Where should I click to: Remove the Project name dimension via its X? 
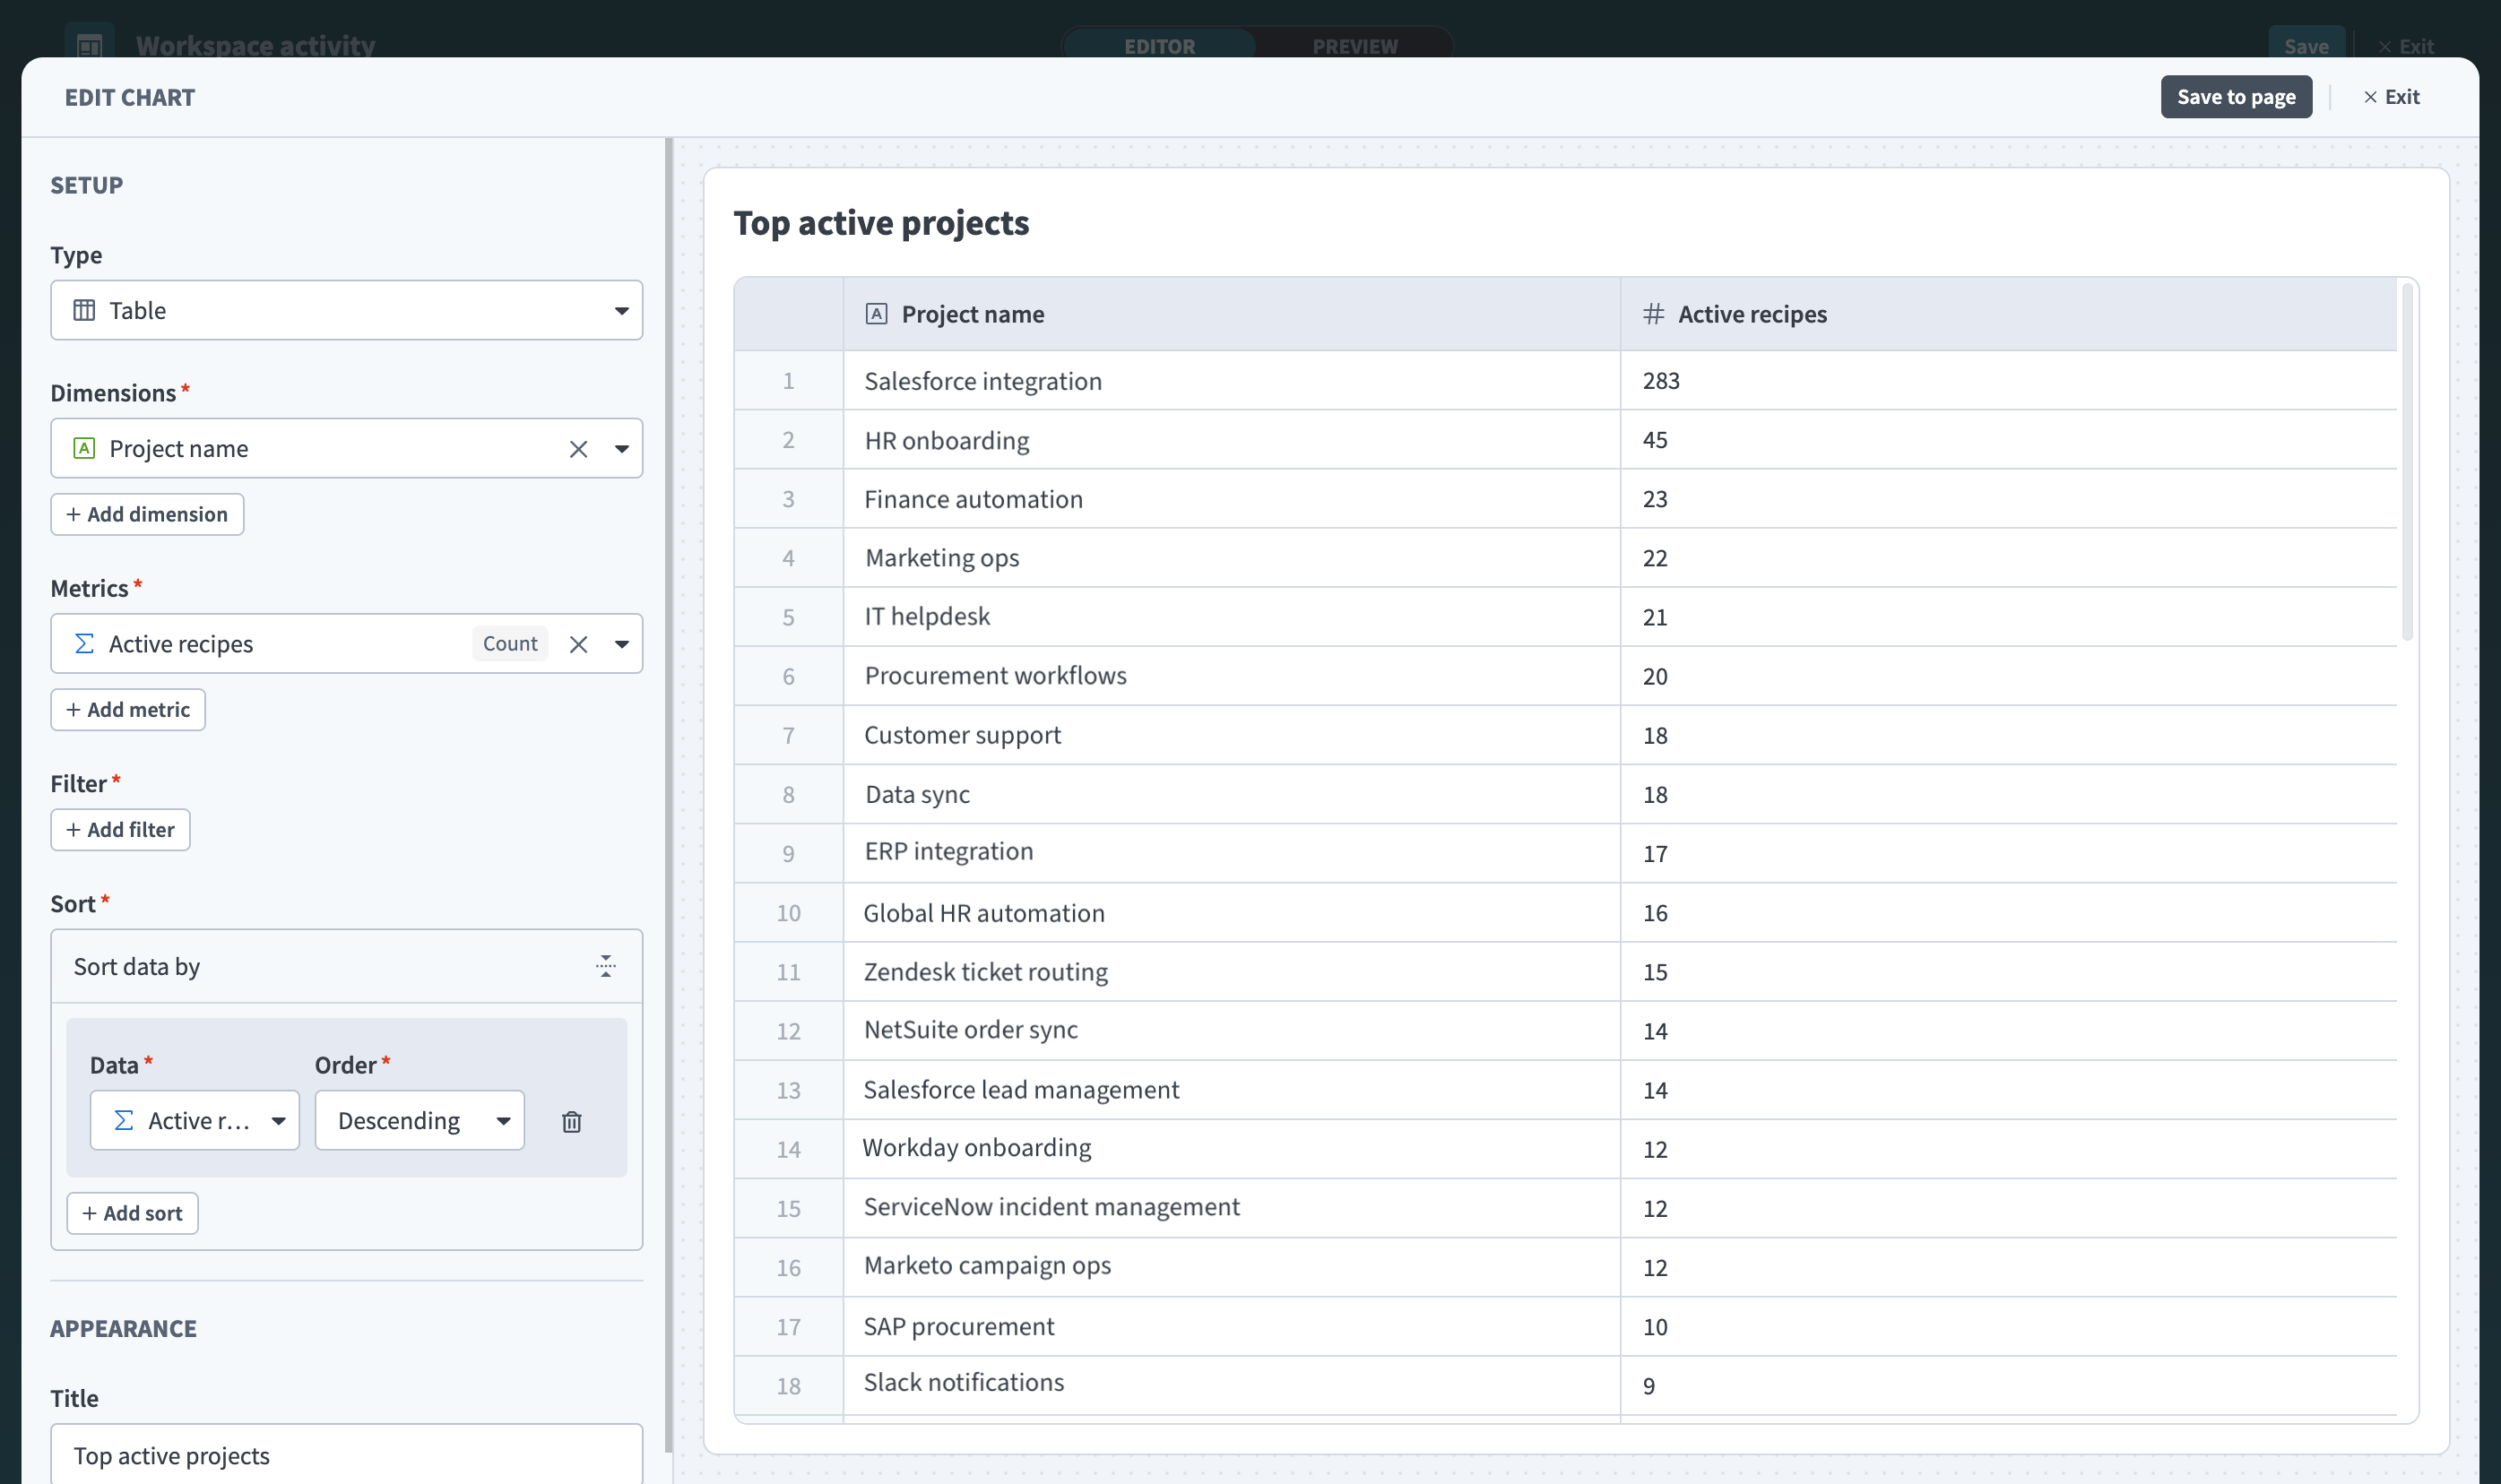point(579,448)
